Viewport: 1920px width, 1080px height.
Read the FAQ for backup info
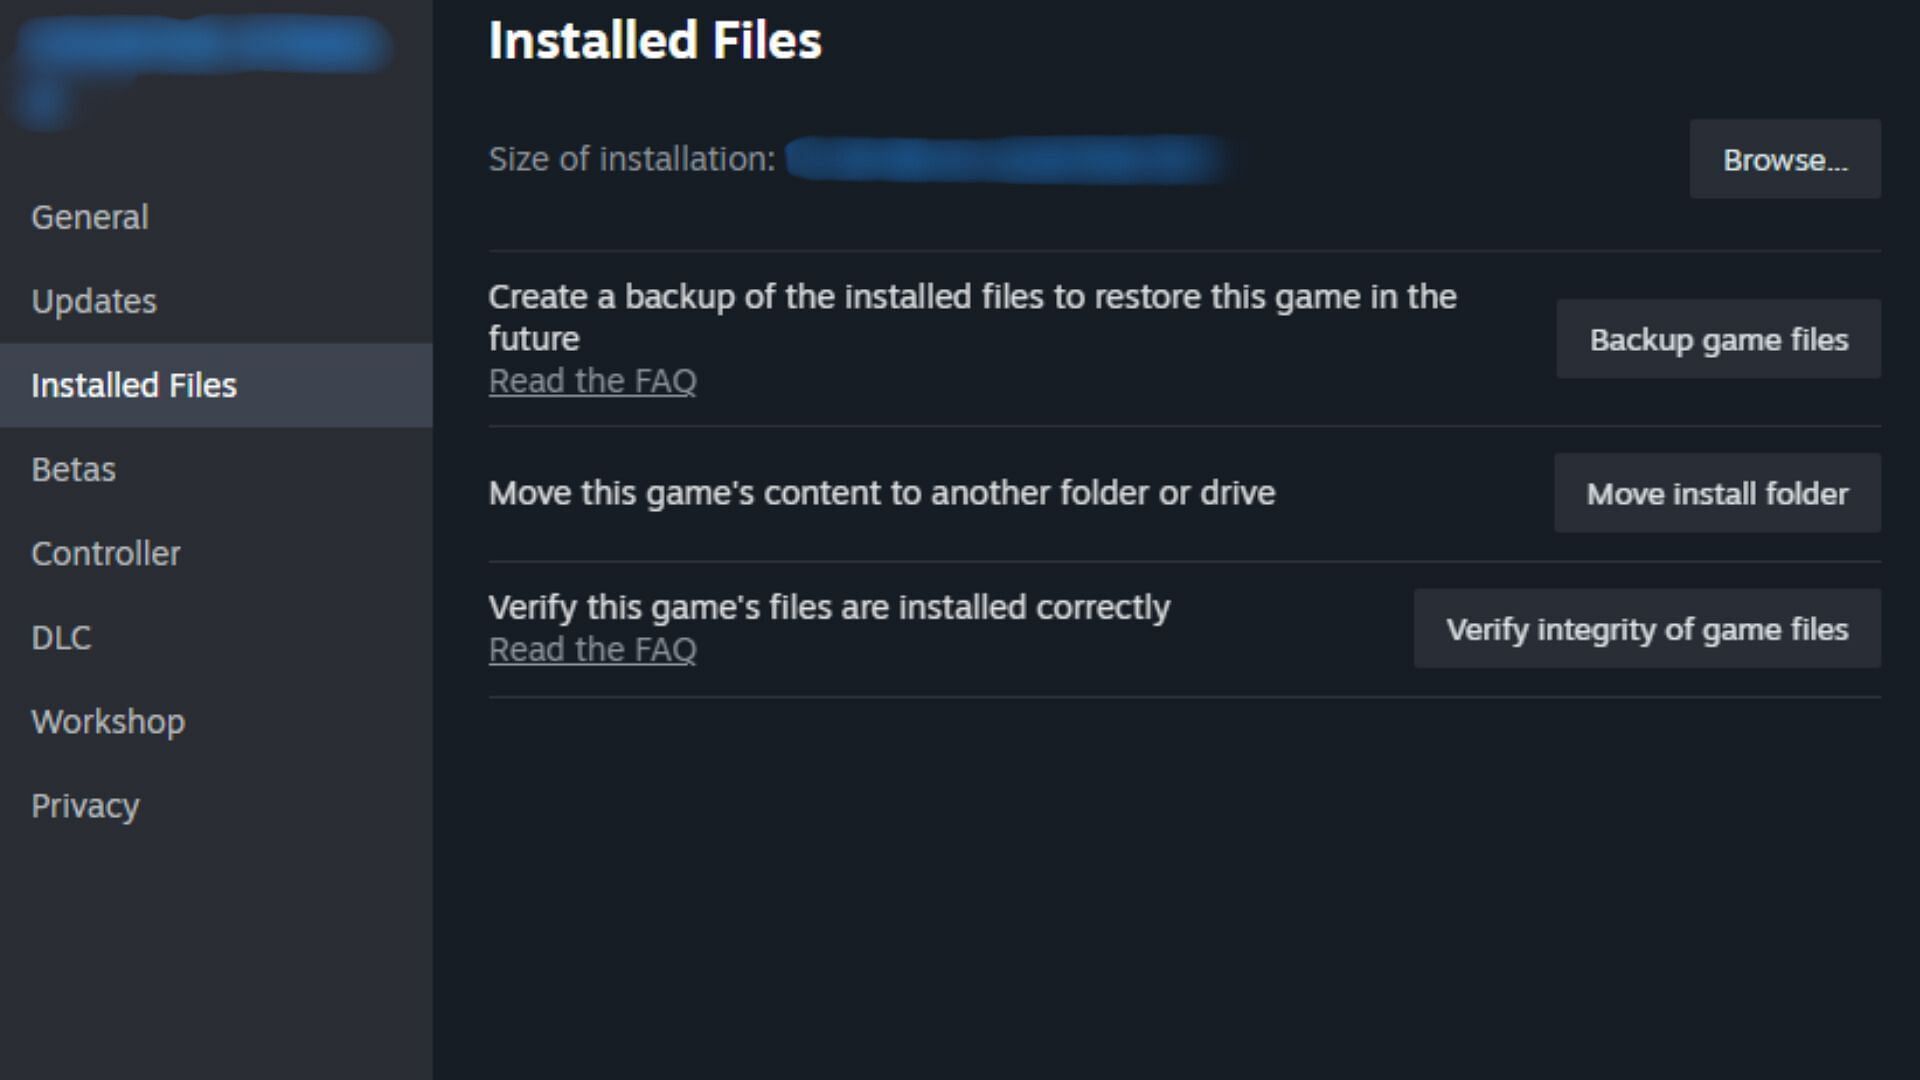pyautogui.click(x=591, y=381)
